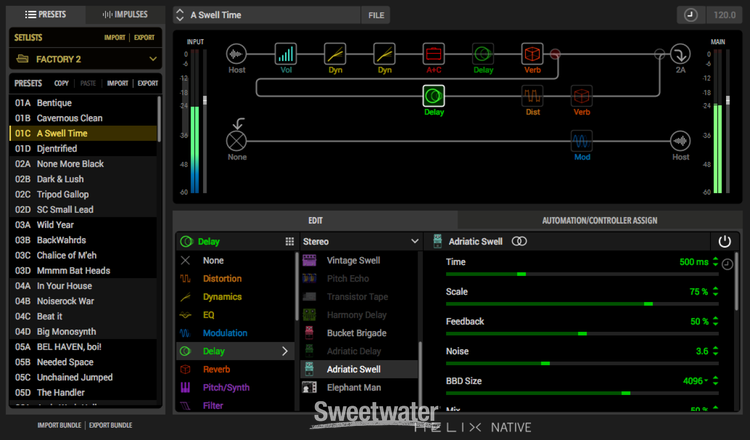Screen dimensions: 750x440
Task: Click the Elephant Man pedal icon
Action: [309, 387]
